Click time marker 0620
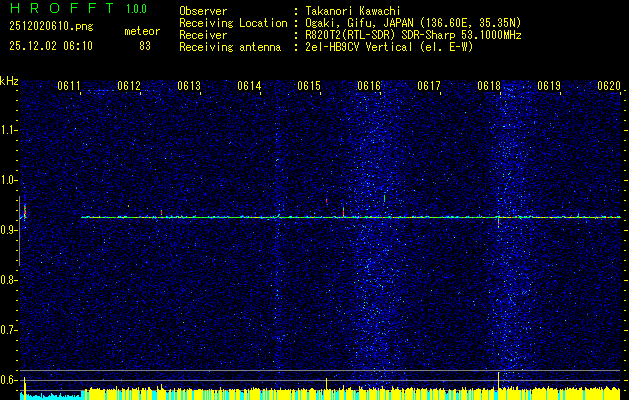The width and height of the screenshot is (629, 400). 609,86
